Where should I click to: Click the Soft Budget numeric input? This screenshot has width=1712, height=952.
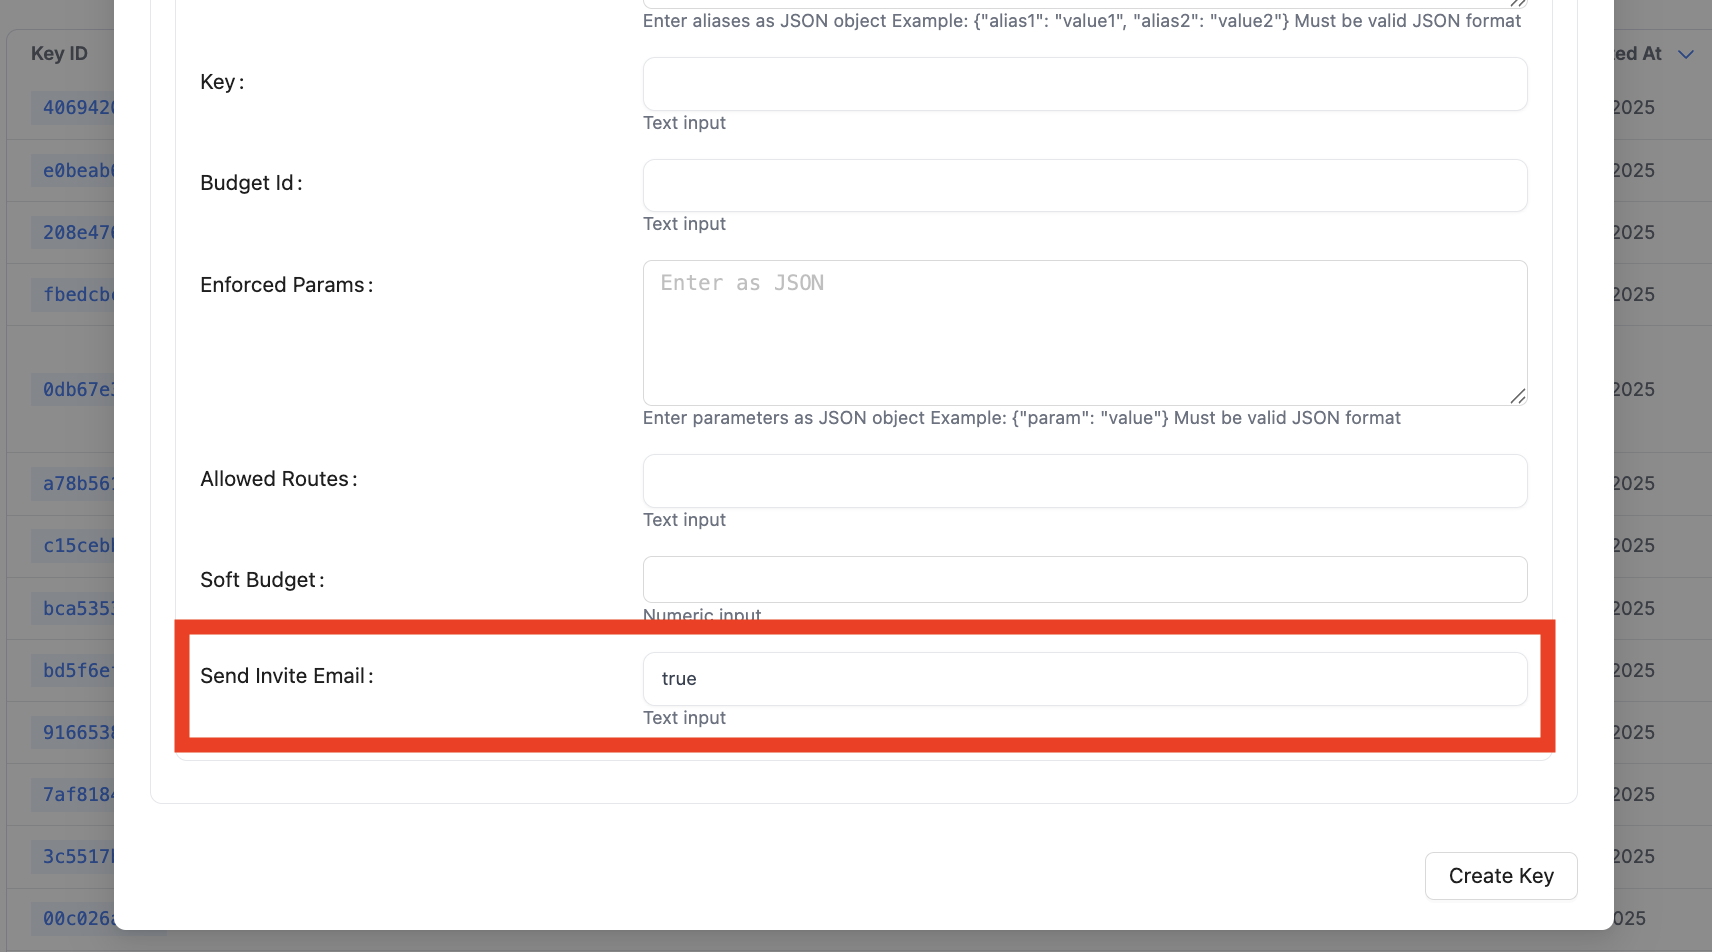pos(1084,580)
